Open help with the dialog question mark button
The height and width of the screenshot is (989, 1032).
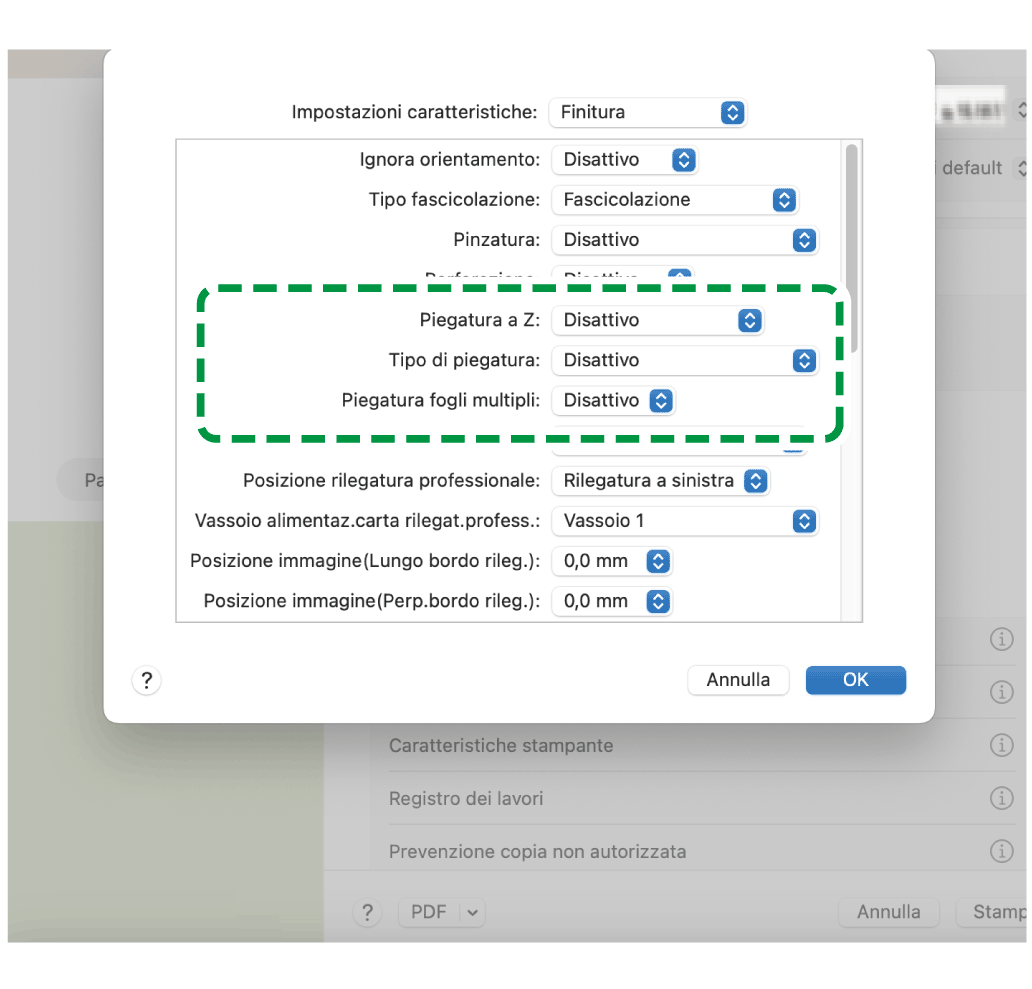click(147, 680)
